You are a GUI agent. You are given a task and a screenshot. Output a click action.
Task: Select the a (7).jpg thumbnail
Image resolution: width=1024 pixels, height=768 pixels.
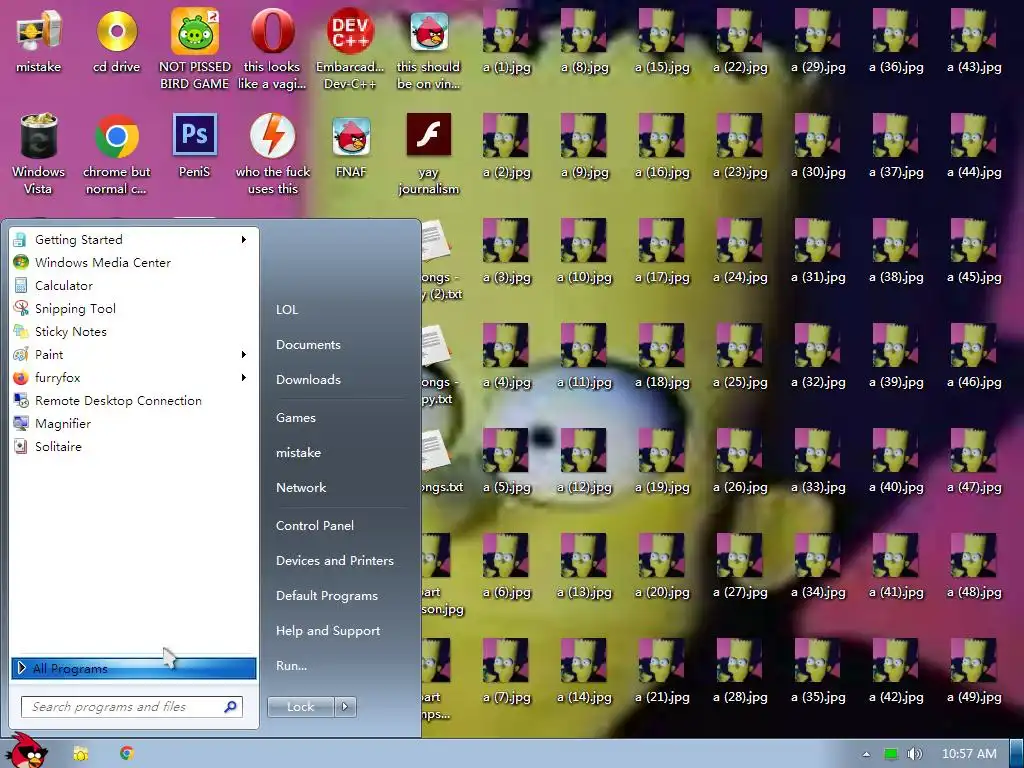point(506,661)
